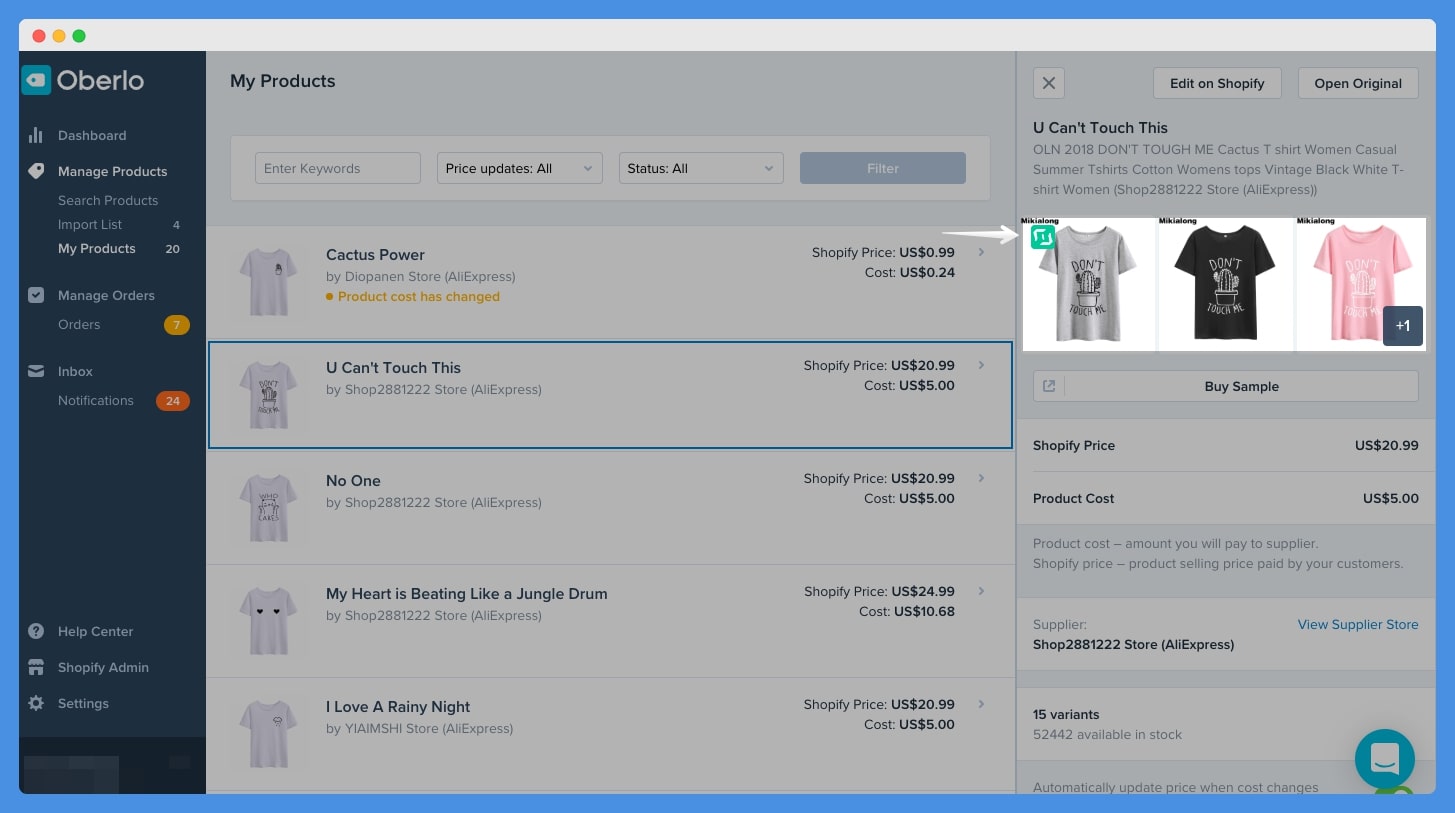The image size is (1455, 813).
Task: Click the Oberlo logo icon
Action: [x=36, y=80]
